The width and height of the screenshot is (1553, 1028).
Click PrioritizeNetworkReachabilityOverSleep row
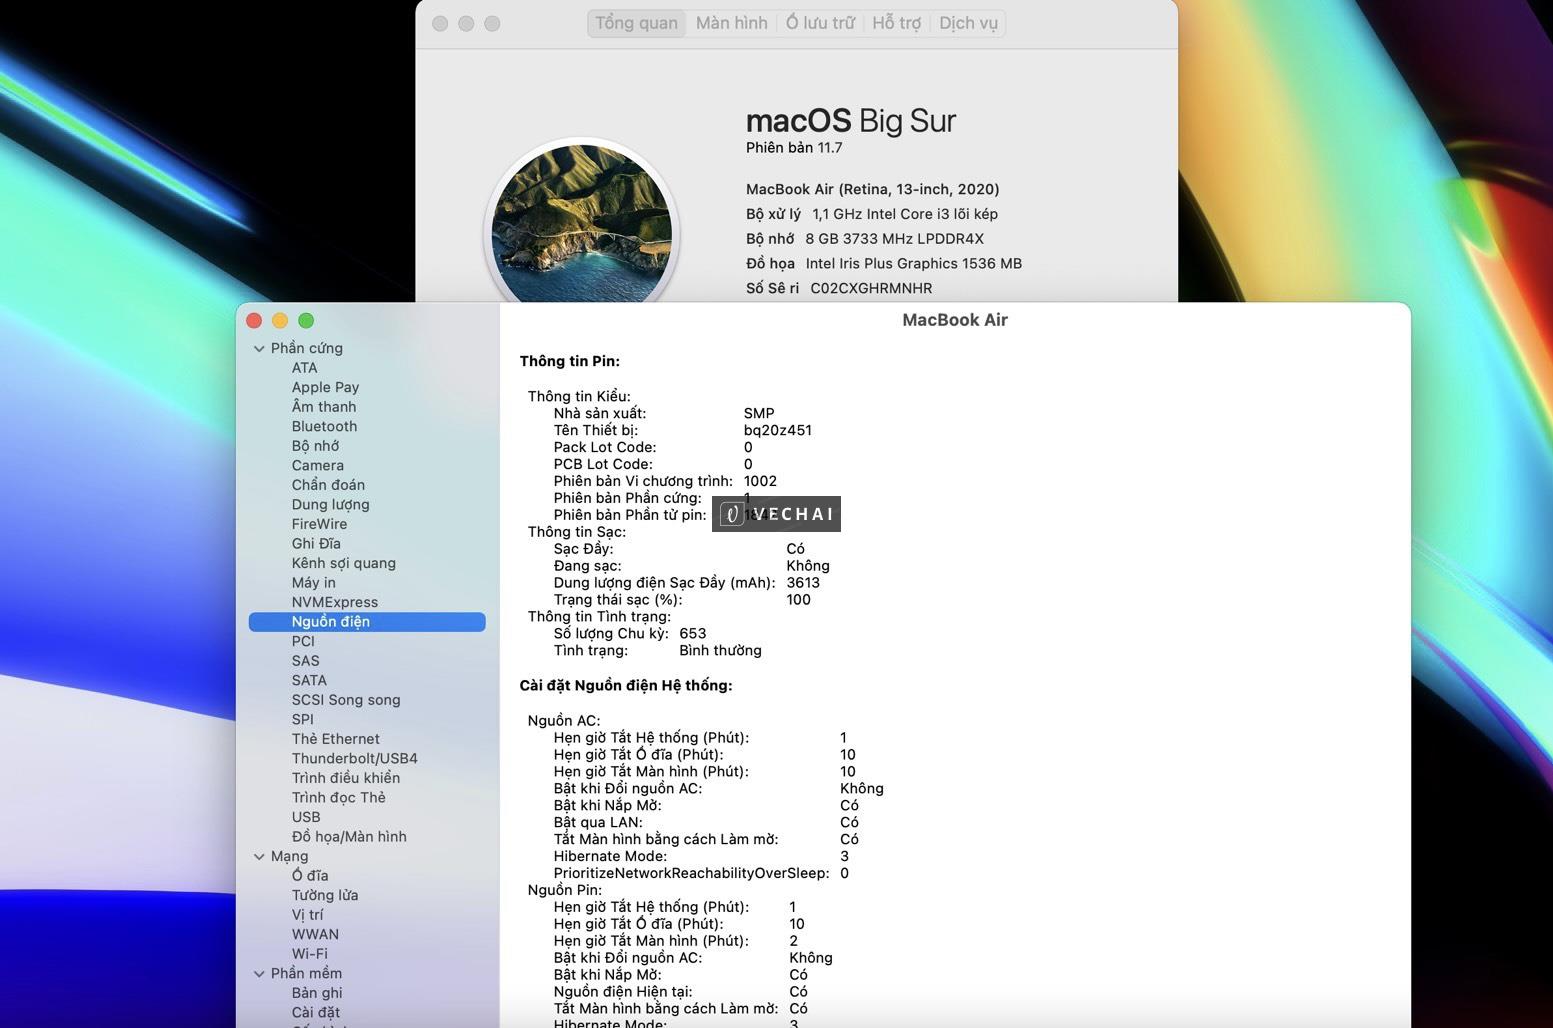pyautogui.click(x=701, y=874)
